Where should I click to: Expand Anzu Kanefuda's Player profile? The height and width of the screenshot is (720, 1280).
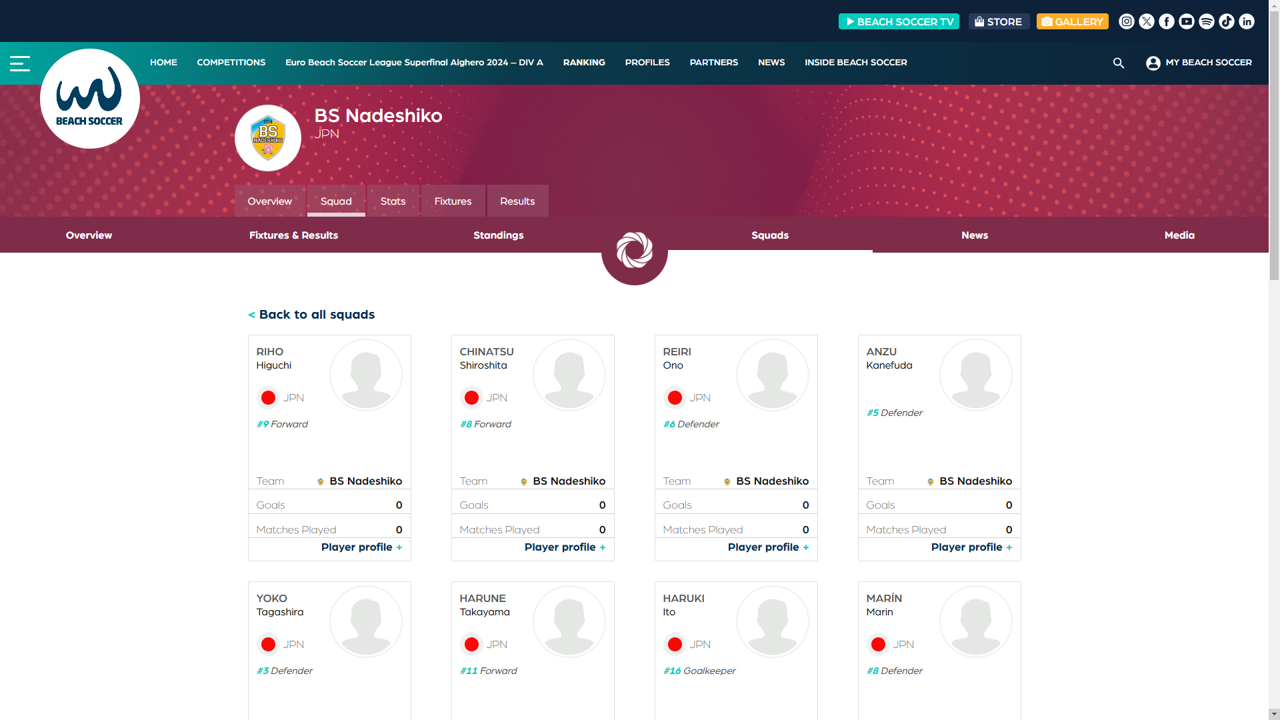pyautogui.click(x=971, y=547)
